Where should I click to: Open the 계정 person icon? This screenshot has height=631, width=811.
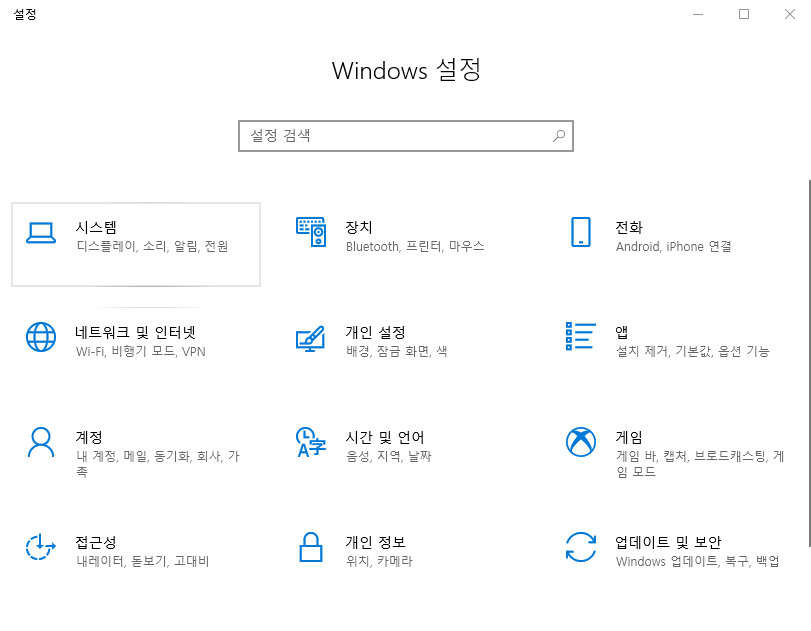41,442
